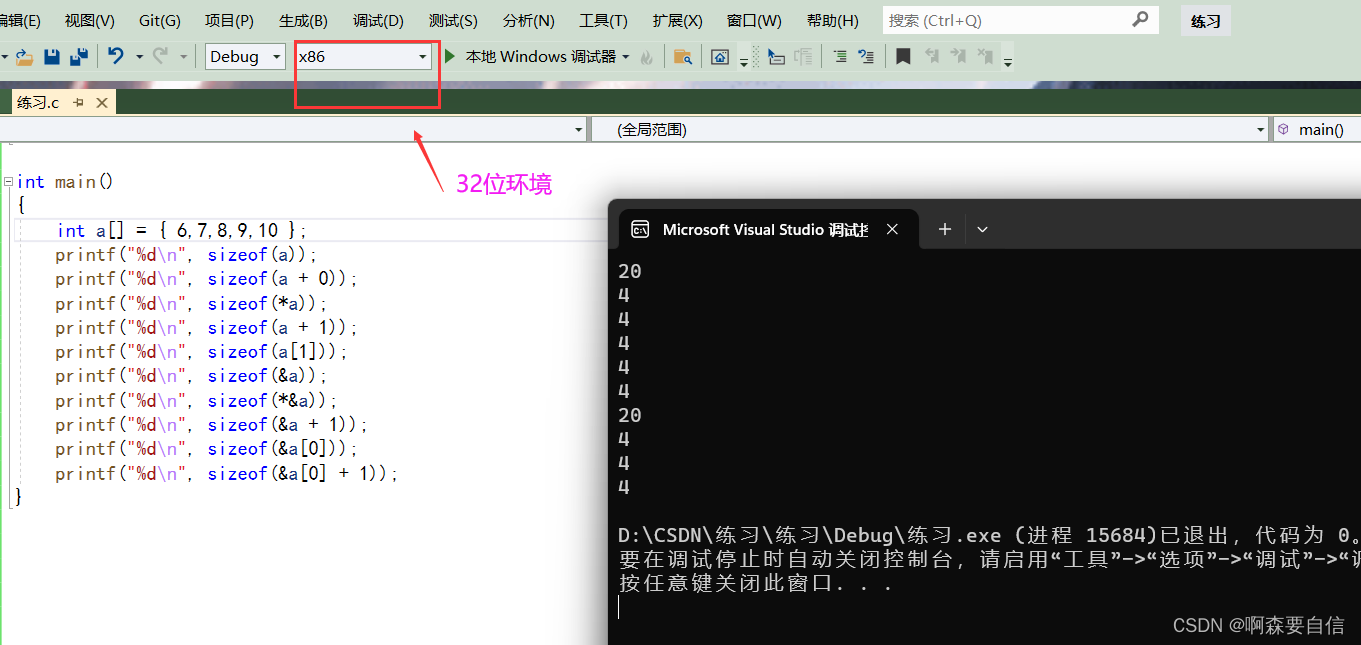Open the 分析(N) menu
1361x645 pixels.
[528, 20]
